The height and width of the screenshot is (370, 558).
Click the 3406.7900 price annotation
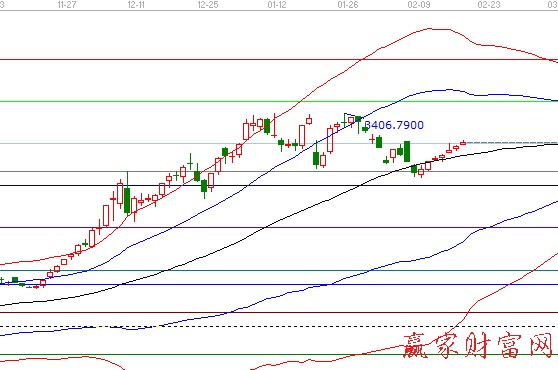pos(394,125)
